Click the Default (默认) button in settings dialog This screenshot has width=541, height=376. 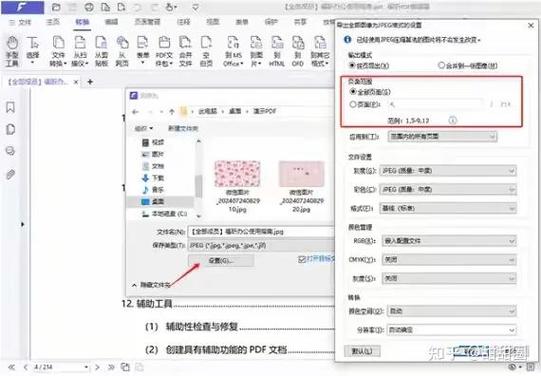(x=362, y=351)
